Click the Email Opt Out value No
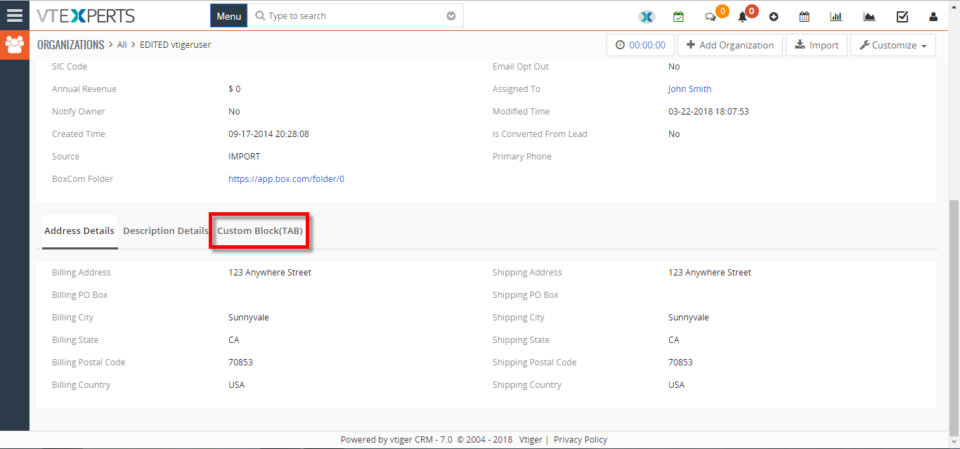 [x=674, y=66]
